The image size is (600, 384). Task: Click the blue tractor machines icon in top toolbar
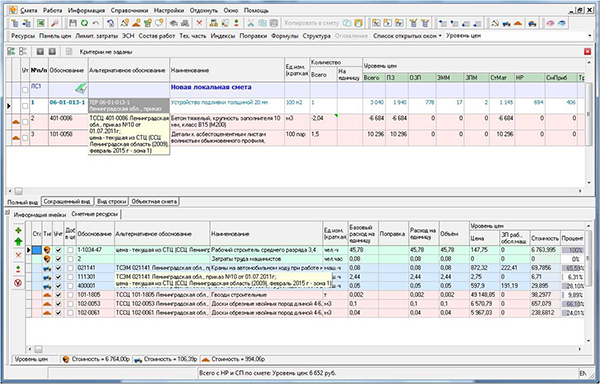pyautogui.click(x=506, y=23)
